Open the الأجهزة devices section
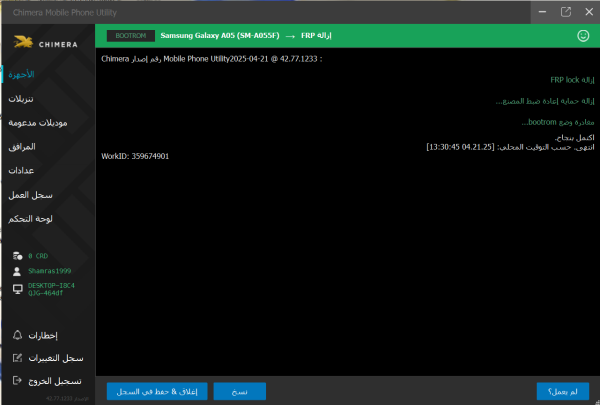 [21, 74]
